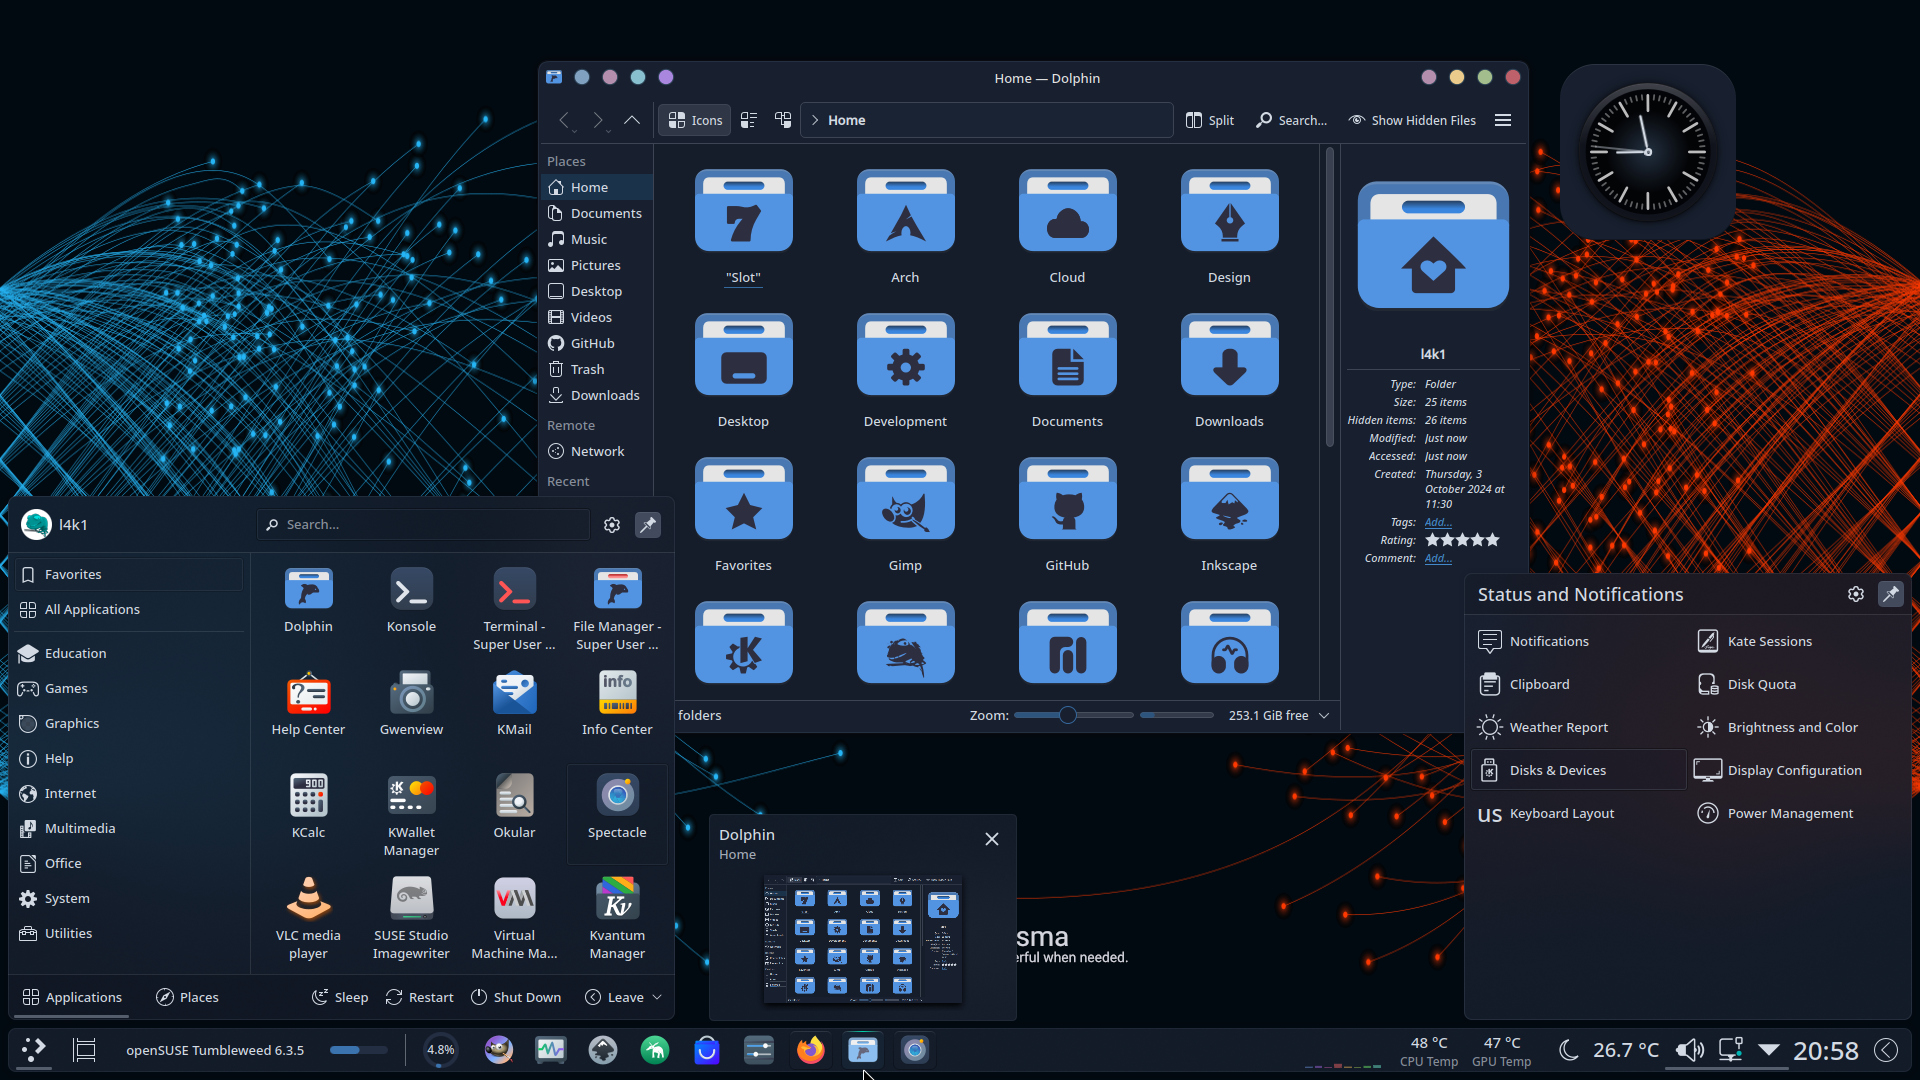1920x1080 pixels.
Task: Select the All Applications category
Action: [129, 609]
